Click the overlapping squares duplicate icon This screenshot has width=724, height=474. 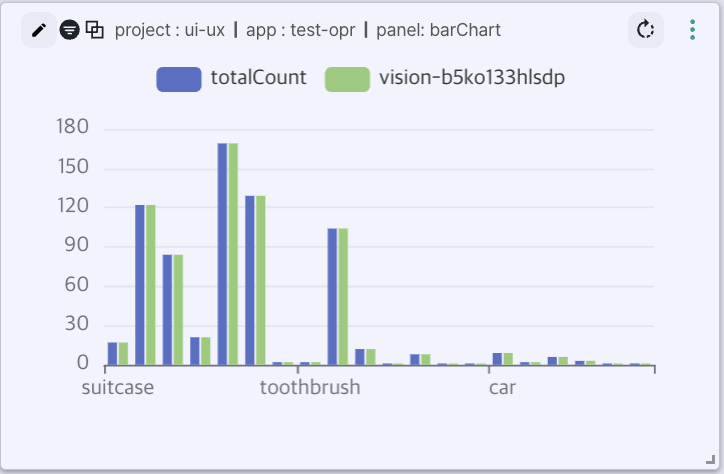pyautogui.click(x=95, y=30)
